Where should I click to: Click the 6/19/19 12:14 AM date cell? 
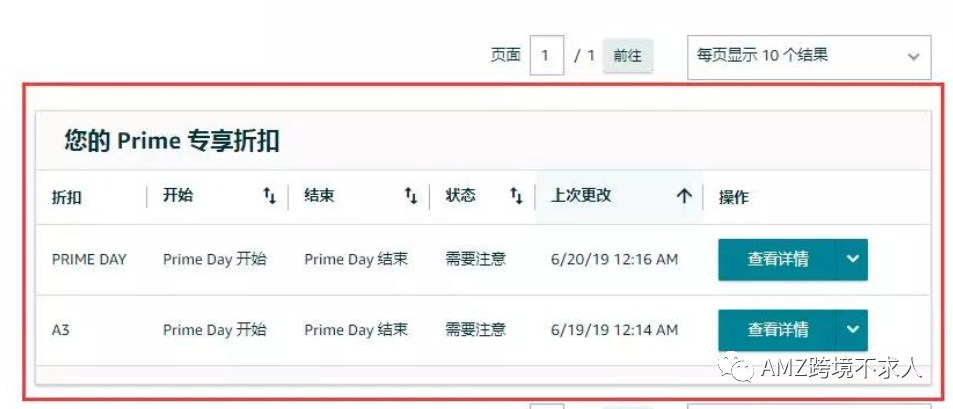(x=614, y=330)
